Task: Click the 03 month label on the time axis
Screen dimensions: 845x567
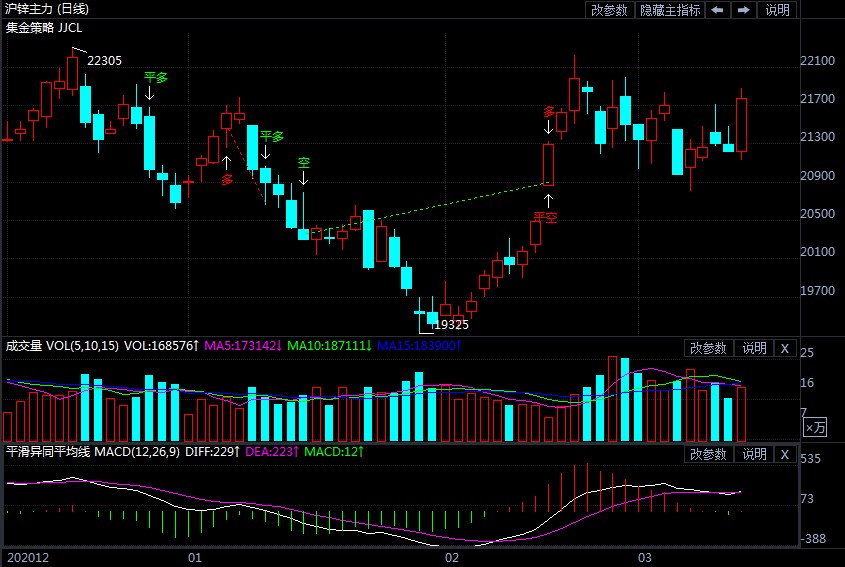Action: click(645, 558)
